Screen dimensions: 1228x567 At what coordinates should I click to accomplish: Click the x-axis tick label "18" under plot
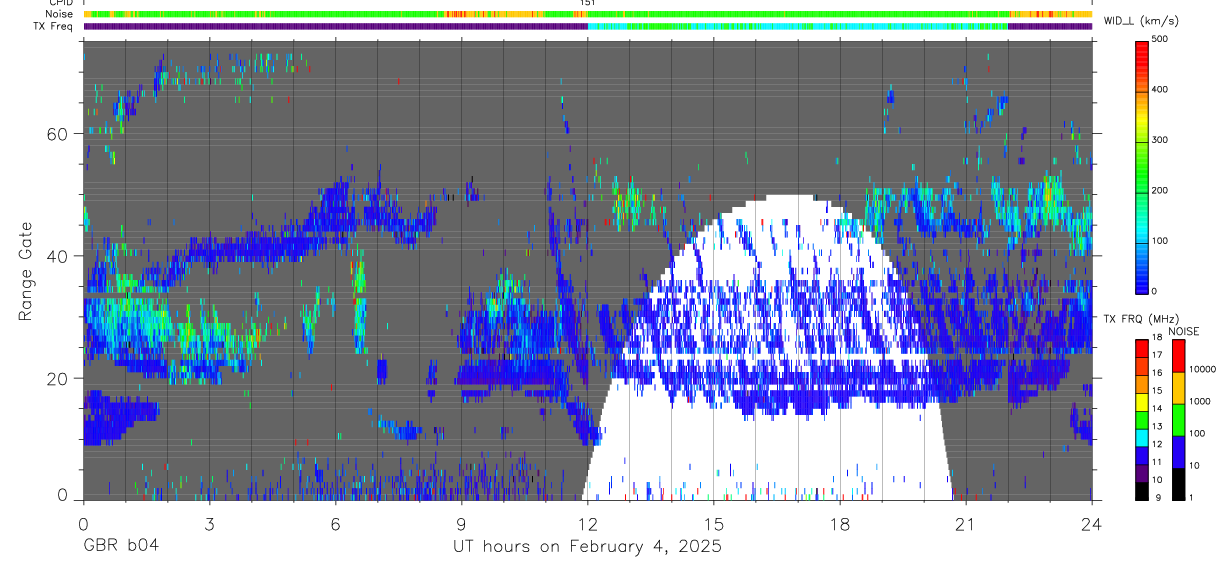click(x=840, y=524)
